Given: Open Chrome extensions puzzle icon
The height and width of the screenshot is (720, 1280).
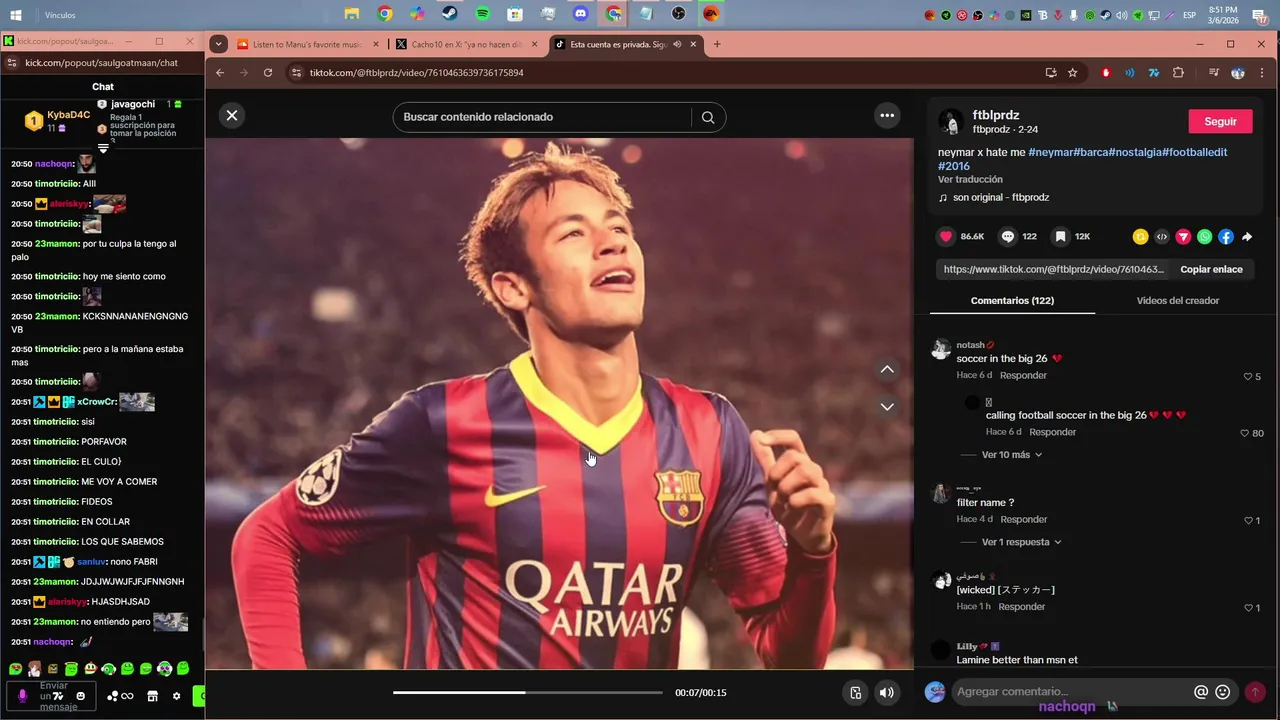Looking at the screenshot, I should [1178, 73].
